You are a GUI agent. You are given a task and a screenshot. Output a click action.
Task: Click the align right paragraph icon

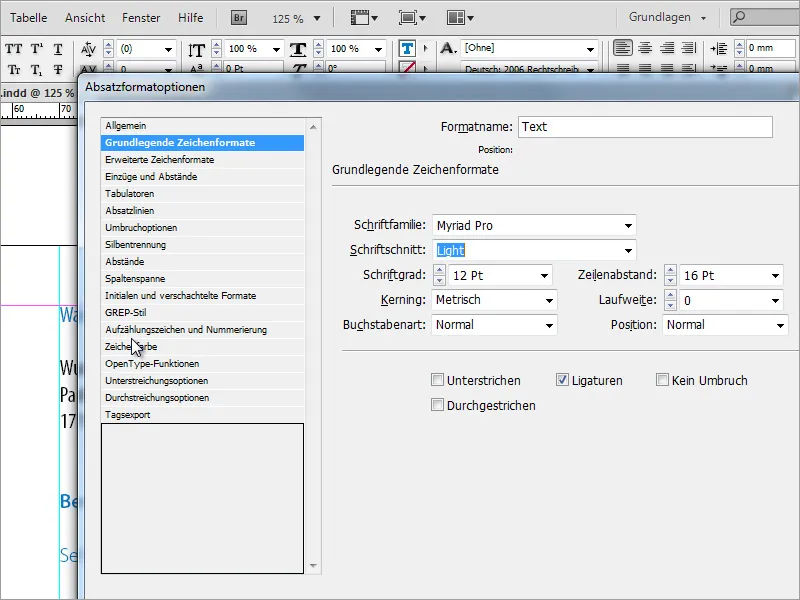(667, 48)
